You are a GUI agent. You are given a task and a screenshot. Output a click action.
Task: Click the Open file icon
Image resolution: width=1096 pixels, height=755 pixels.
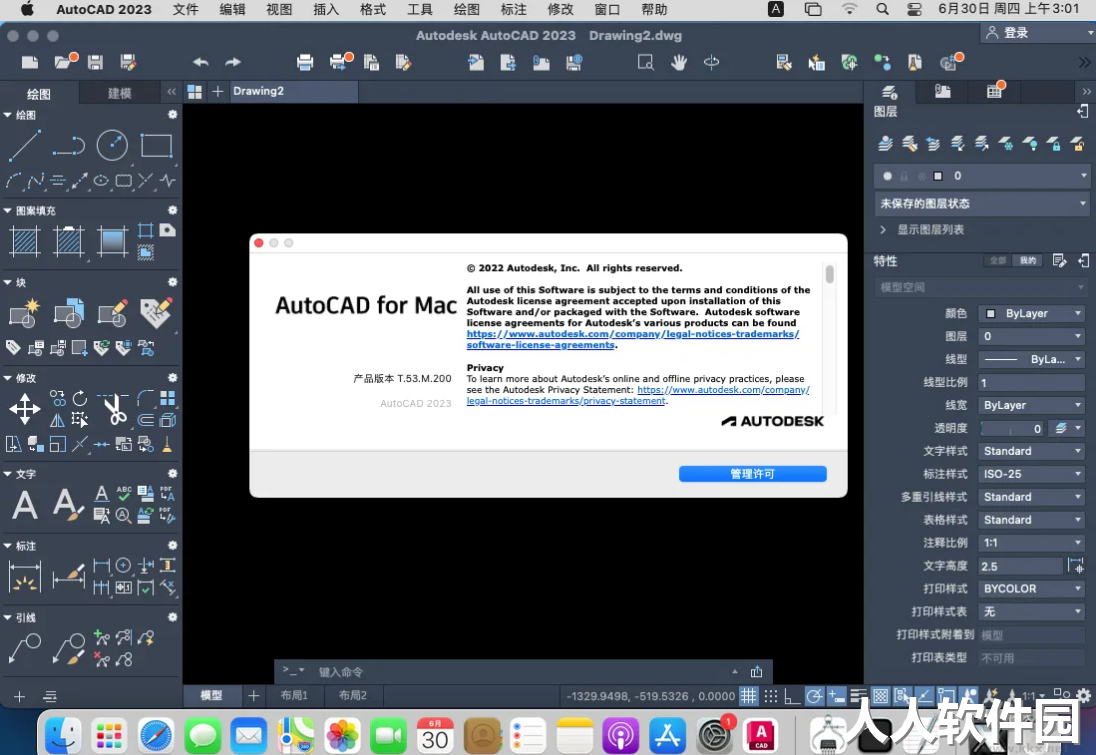(65, 62)
